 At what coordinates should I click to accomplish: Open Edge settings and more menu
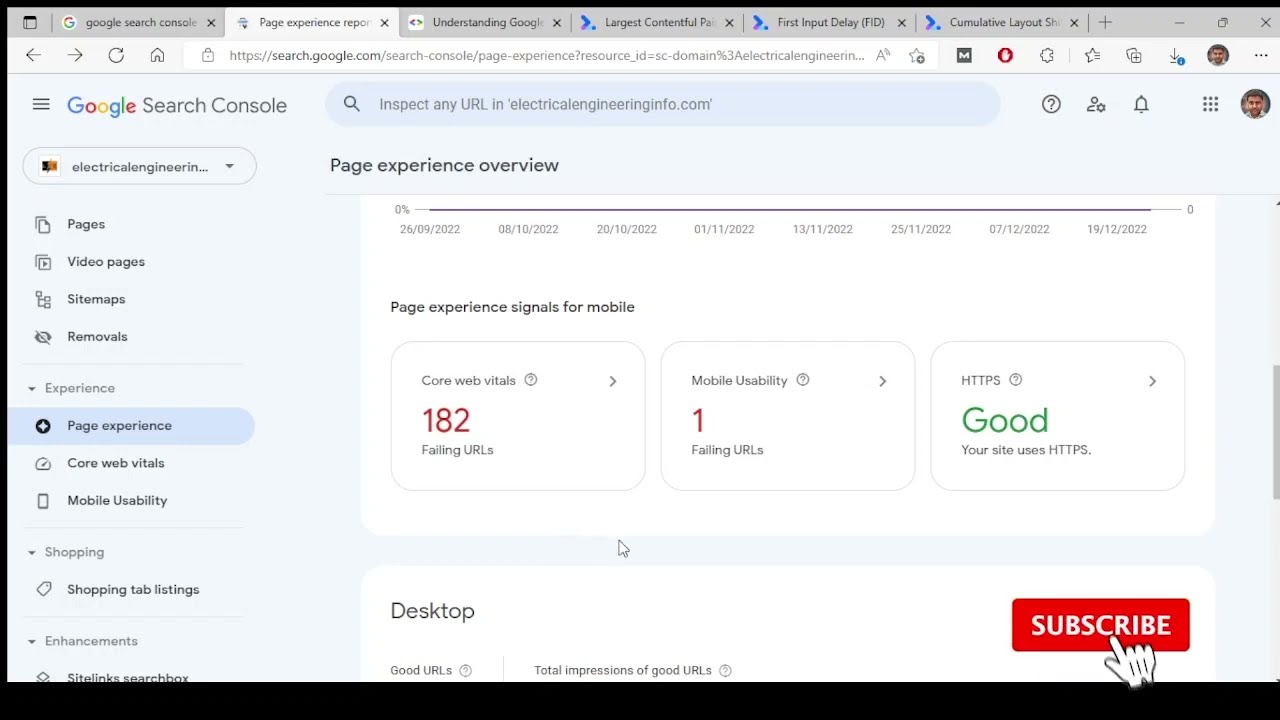click(1261, 56)
